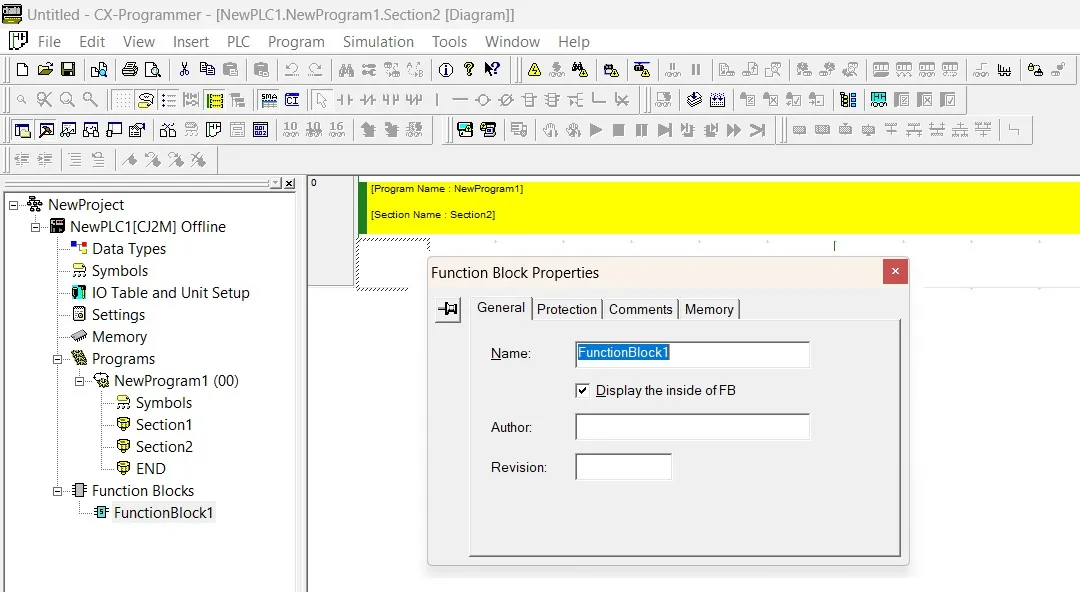Create a new project with New icon
This screenshot has width=1080, height=592.
tap(22, 70)
